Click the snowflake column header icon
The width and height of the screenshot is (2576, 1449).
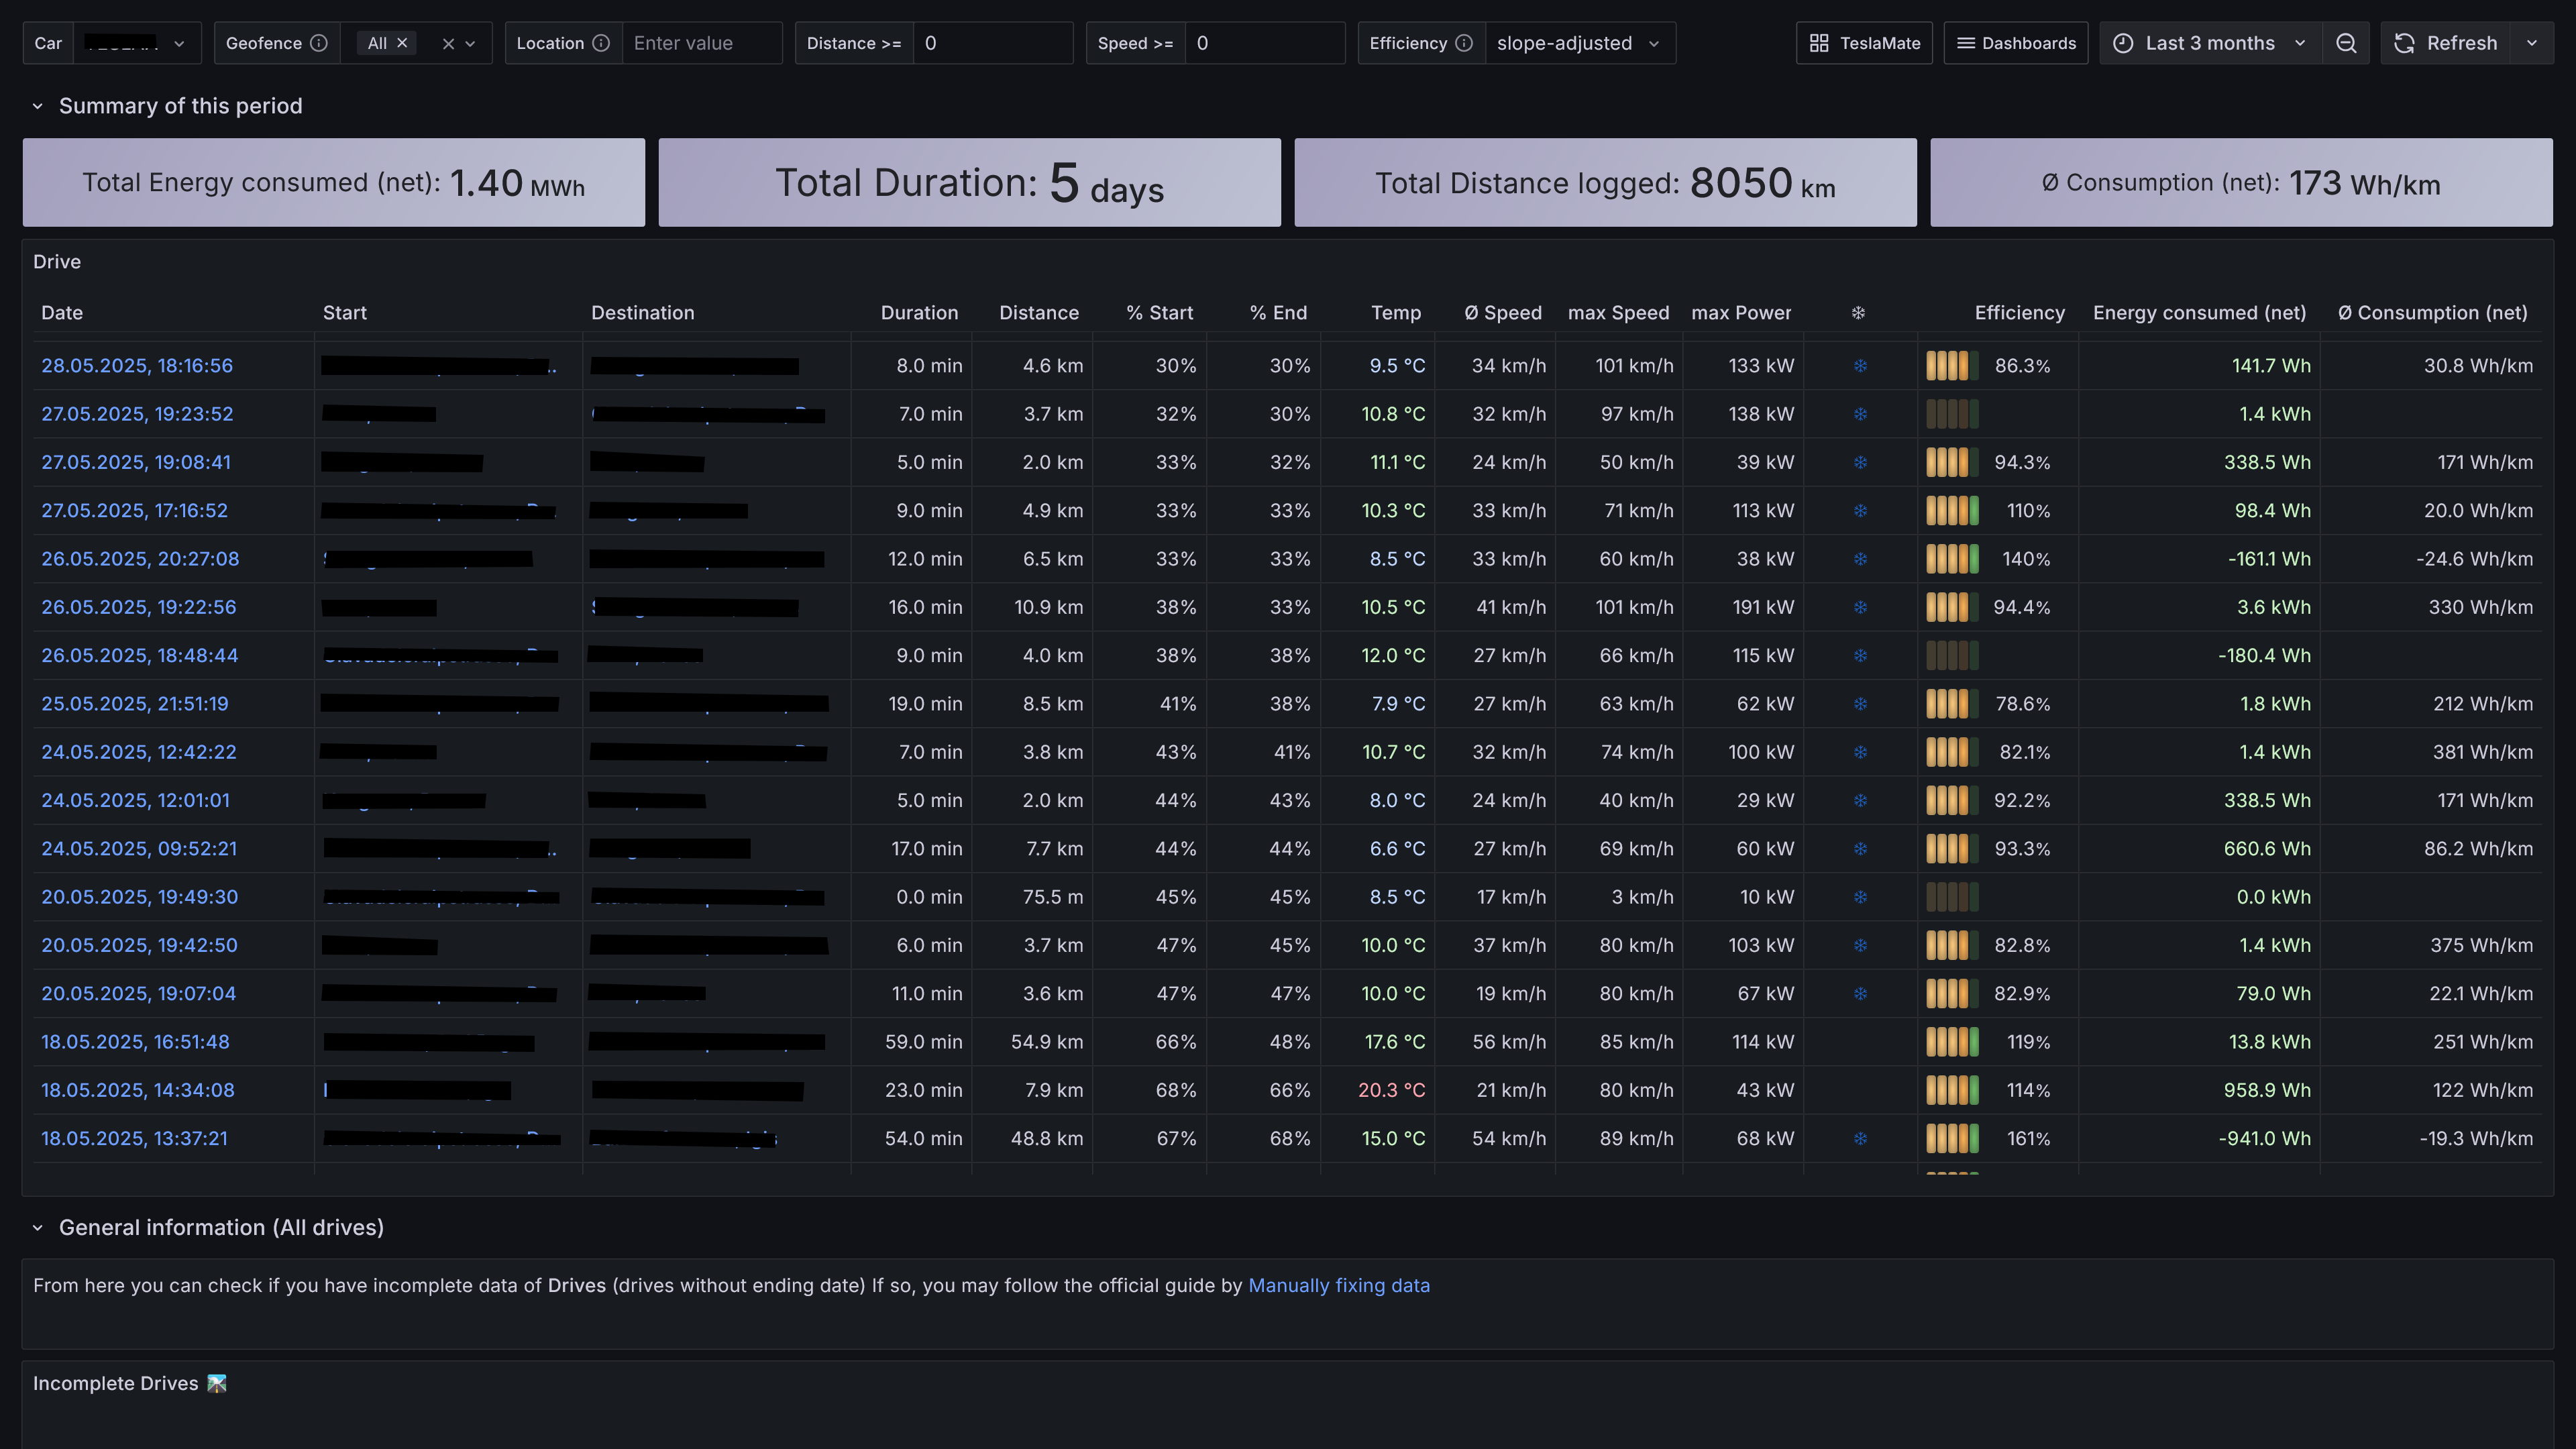click(1858, 313)
